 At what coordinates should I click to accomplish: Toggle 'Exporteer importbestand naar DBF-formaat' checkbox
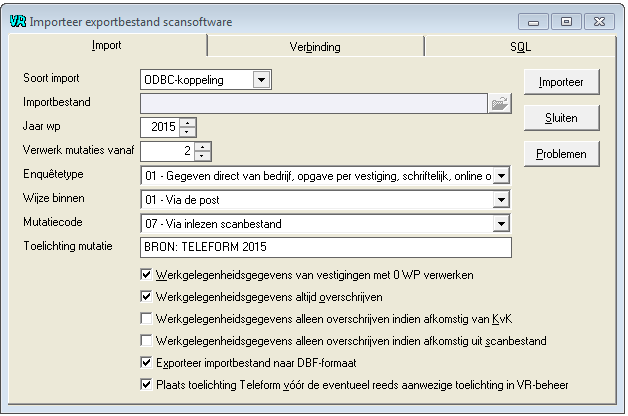pos(146,363)
